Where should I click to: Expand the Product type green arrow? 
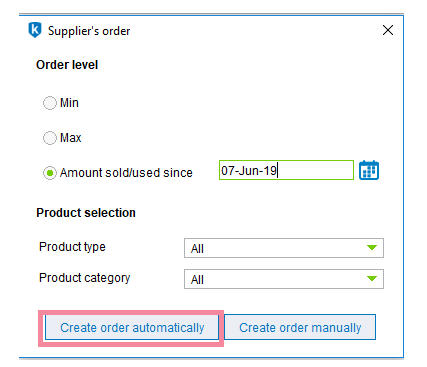click(x=372, y=248)
